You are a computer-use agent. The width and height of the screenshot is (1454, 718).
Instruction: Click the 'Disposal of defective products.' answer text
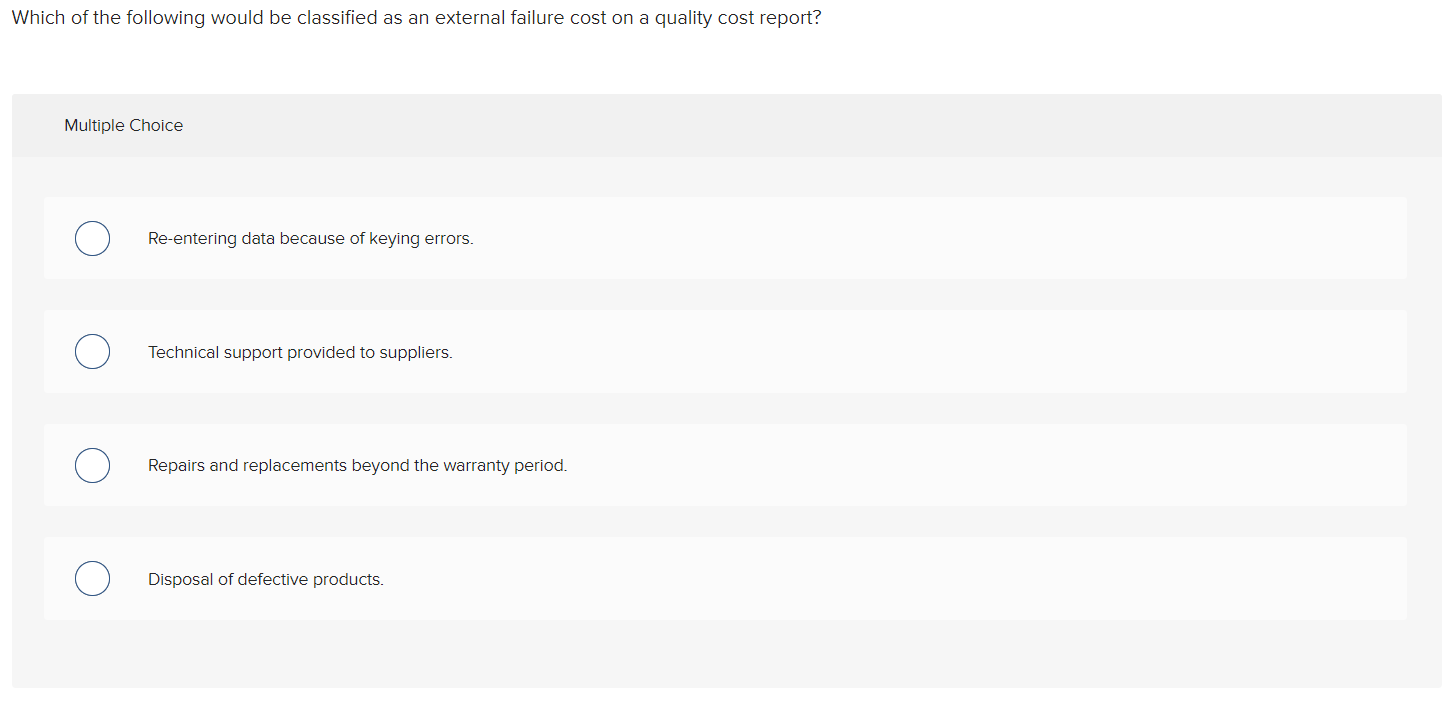pyautogui.click(x=266, y=580)
